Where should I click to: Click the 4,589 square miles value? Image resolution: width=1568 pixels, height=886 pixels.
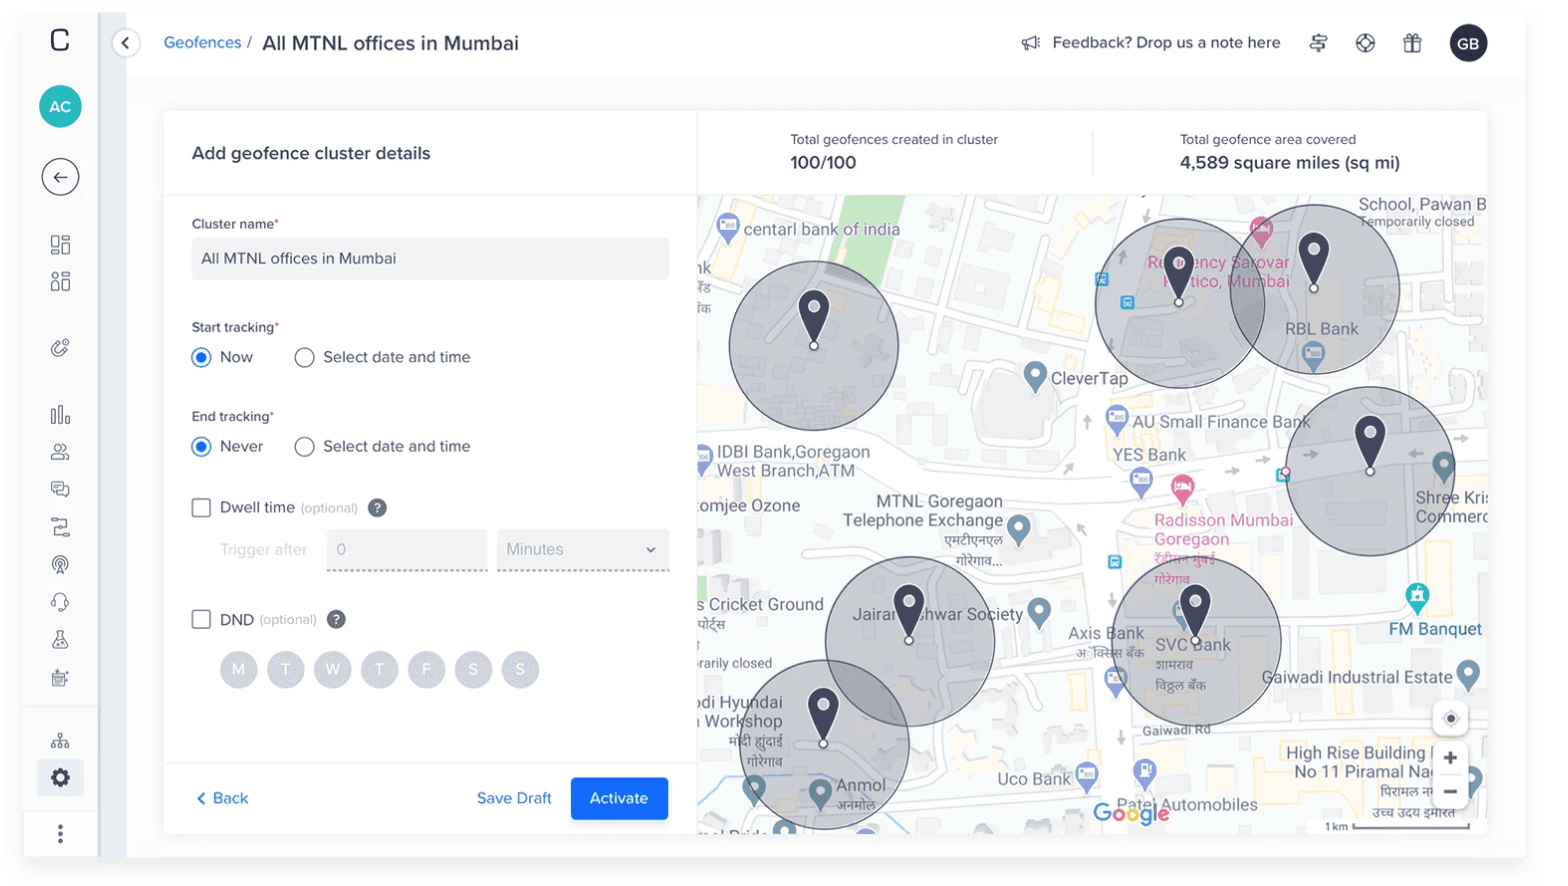point(1290,163)
